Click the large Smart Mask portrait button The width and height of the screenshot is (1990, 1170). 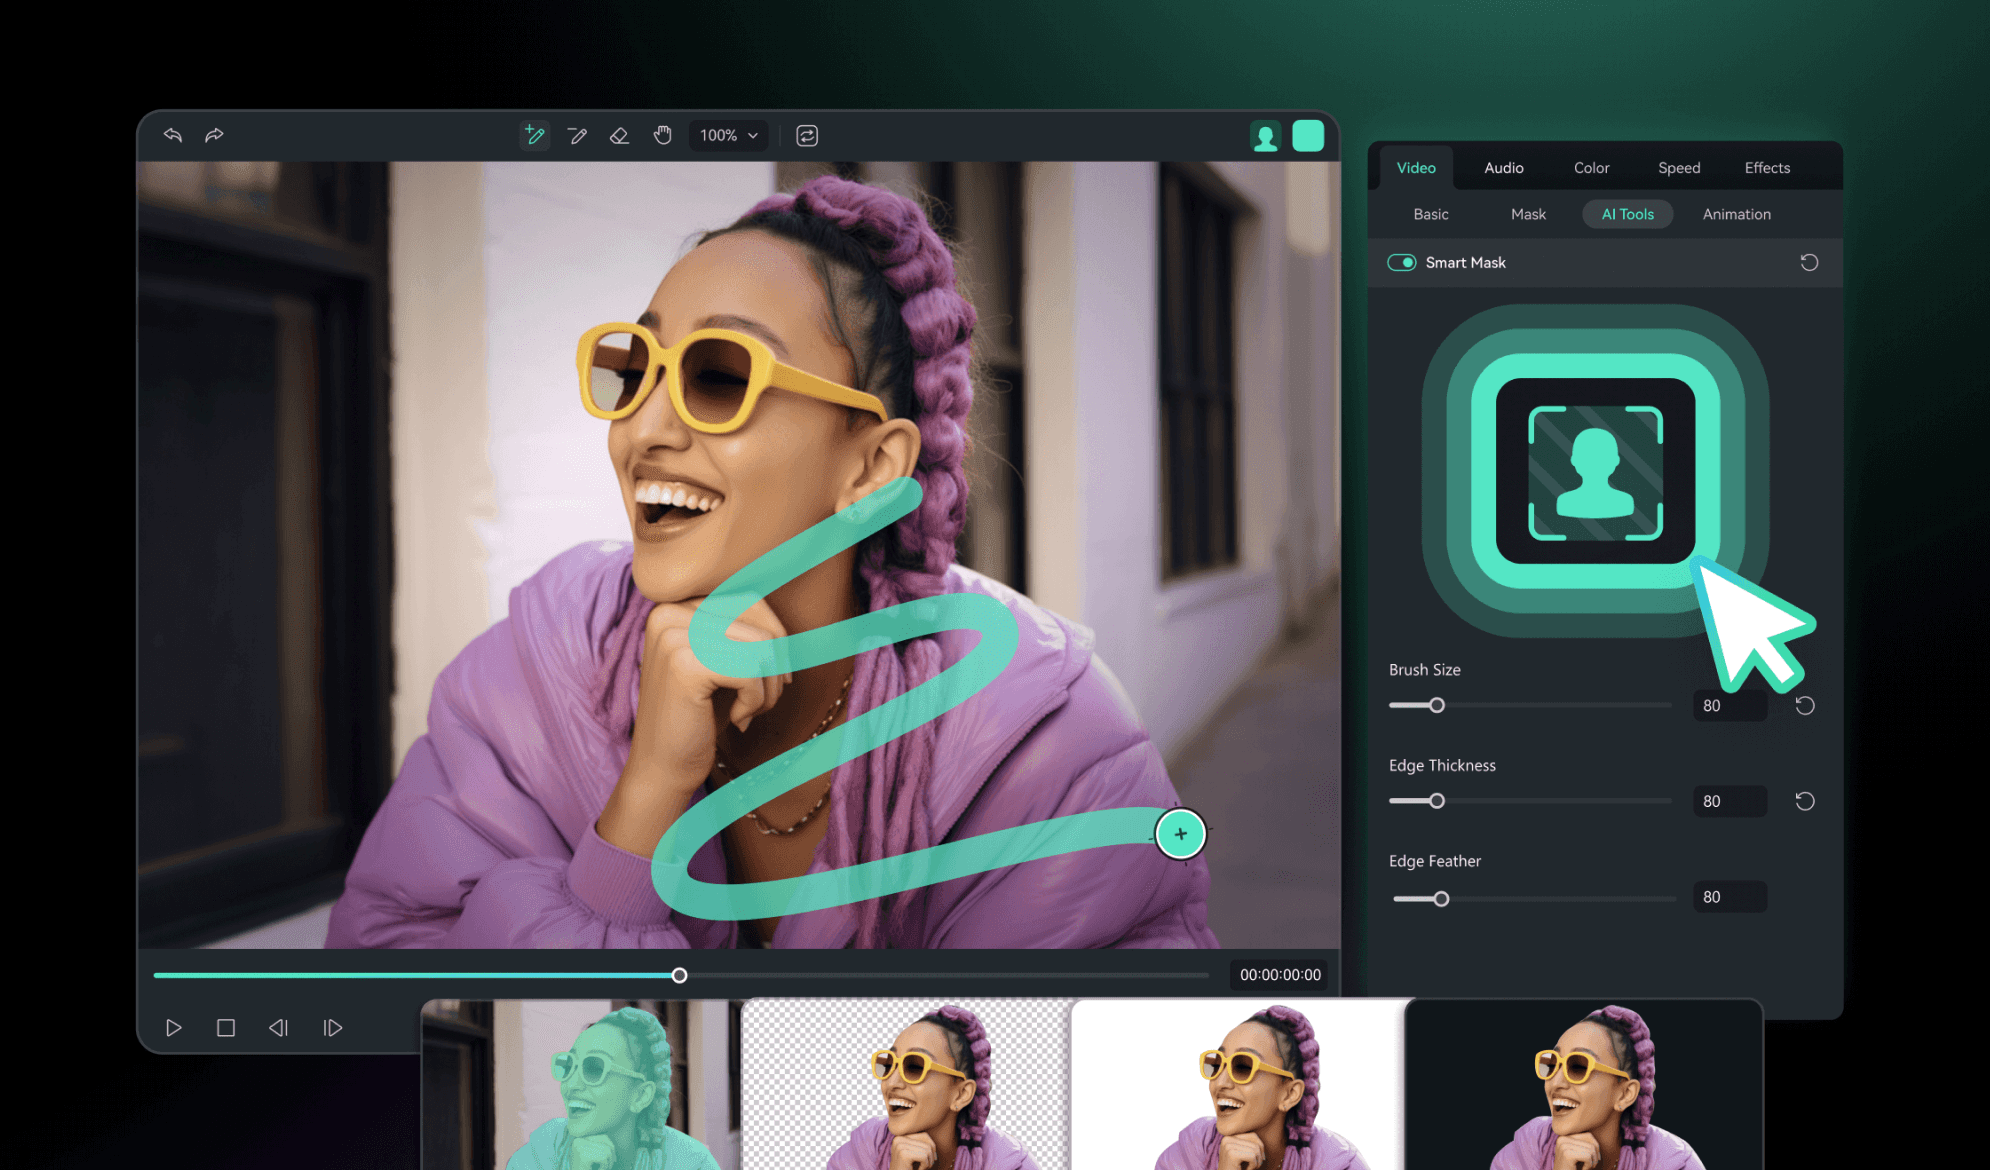pos(1595,471)
